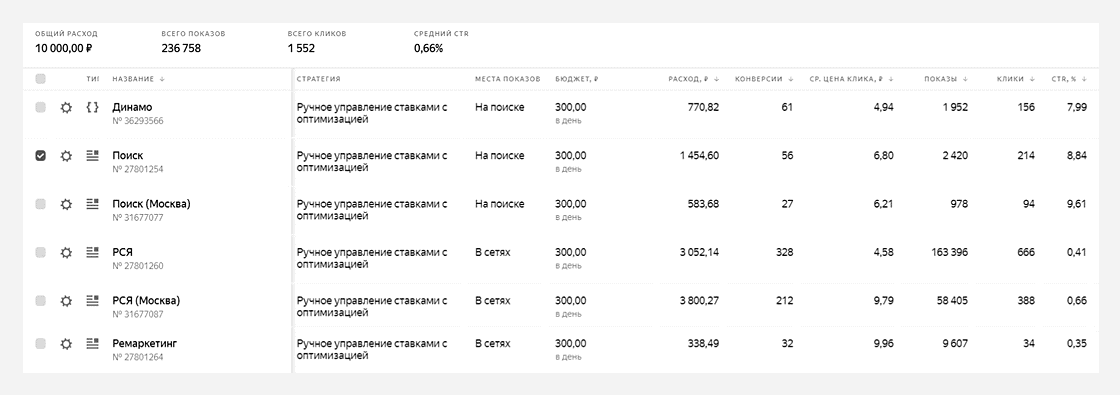Click gear icon in РСЯ row
Screen dimensions: 1120x395
click(x=66, y=252)
